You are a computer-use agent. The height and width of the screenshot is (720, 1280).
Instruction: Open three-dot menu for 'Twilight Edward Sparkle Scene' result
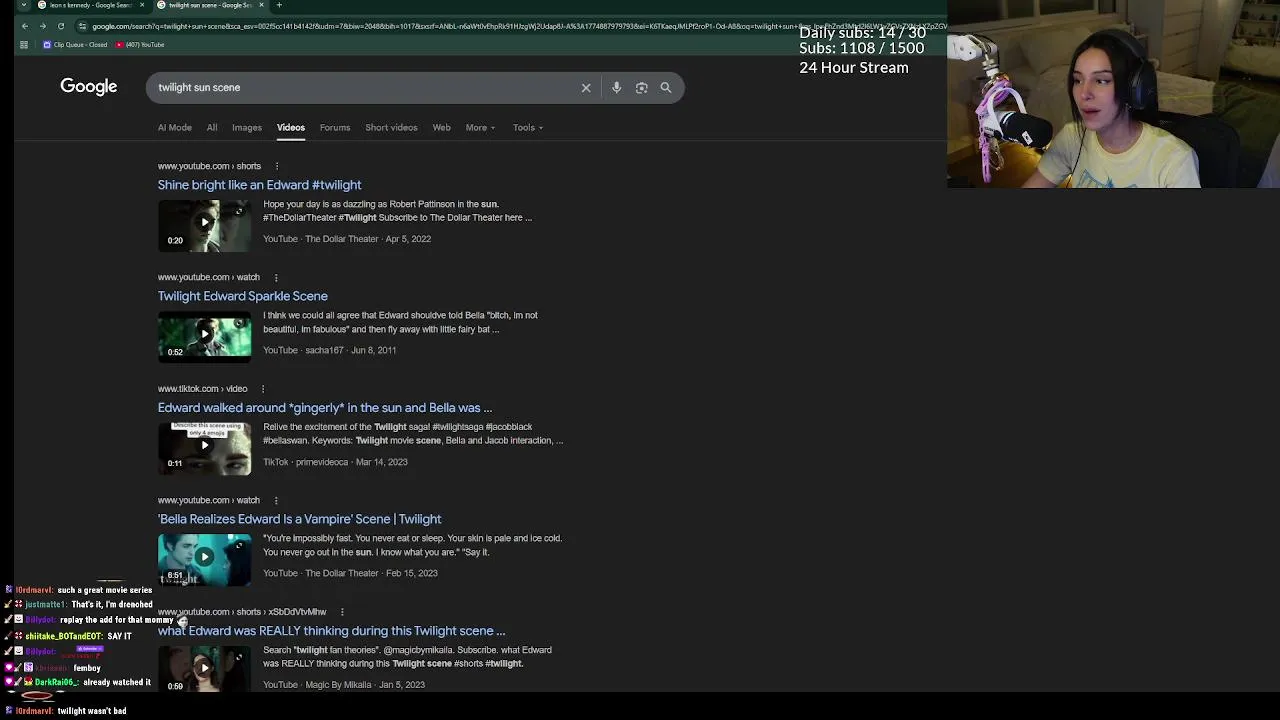(x=276, y=277)
